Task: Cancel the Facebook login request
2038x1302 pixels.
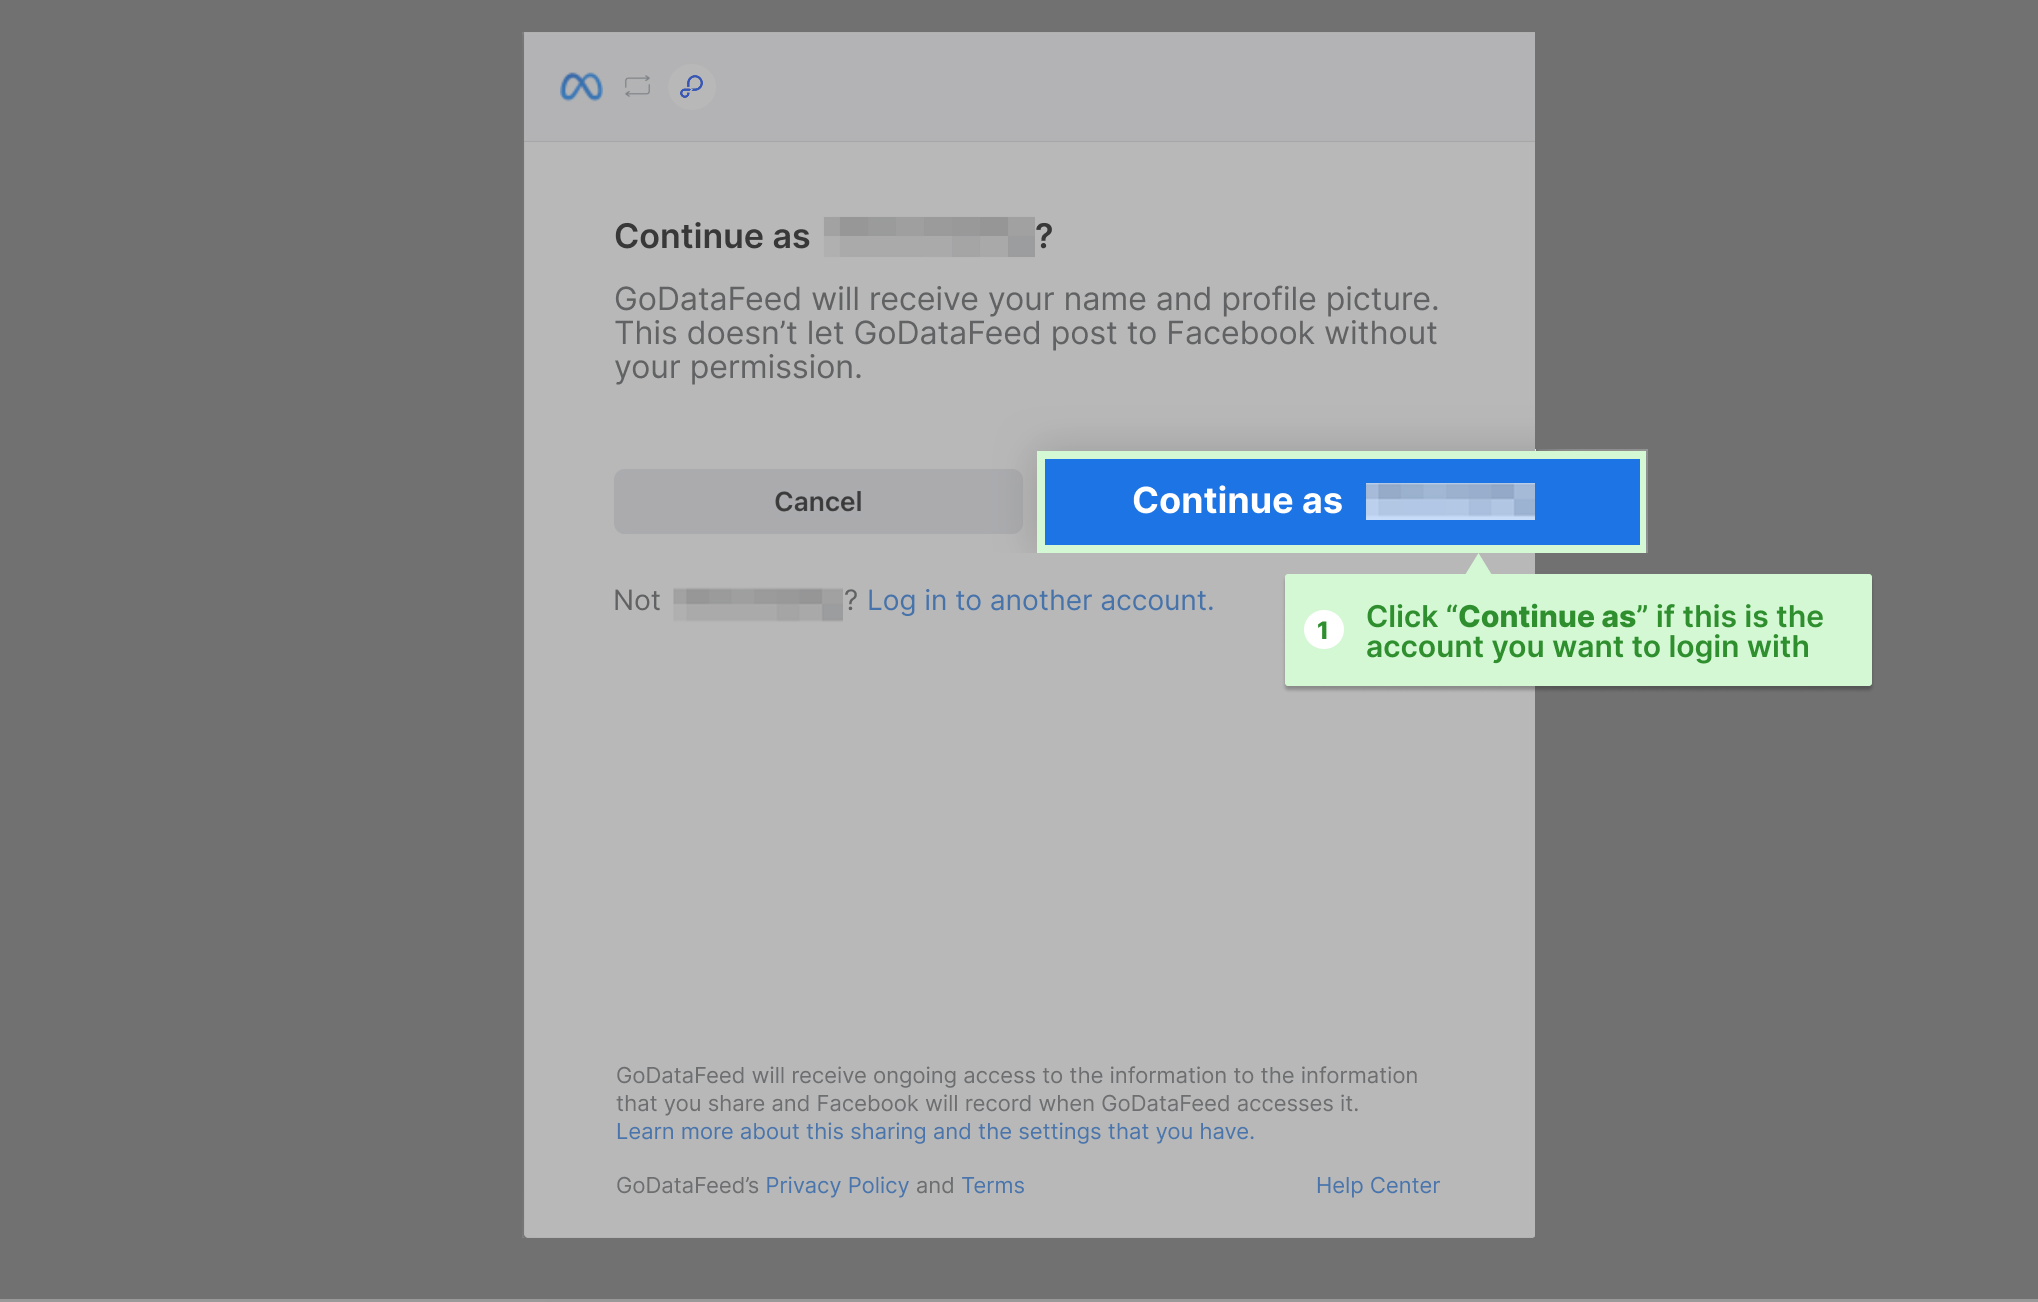Action: [x=818, y=501]
